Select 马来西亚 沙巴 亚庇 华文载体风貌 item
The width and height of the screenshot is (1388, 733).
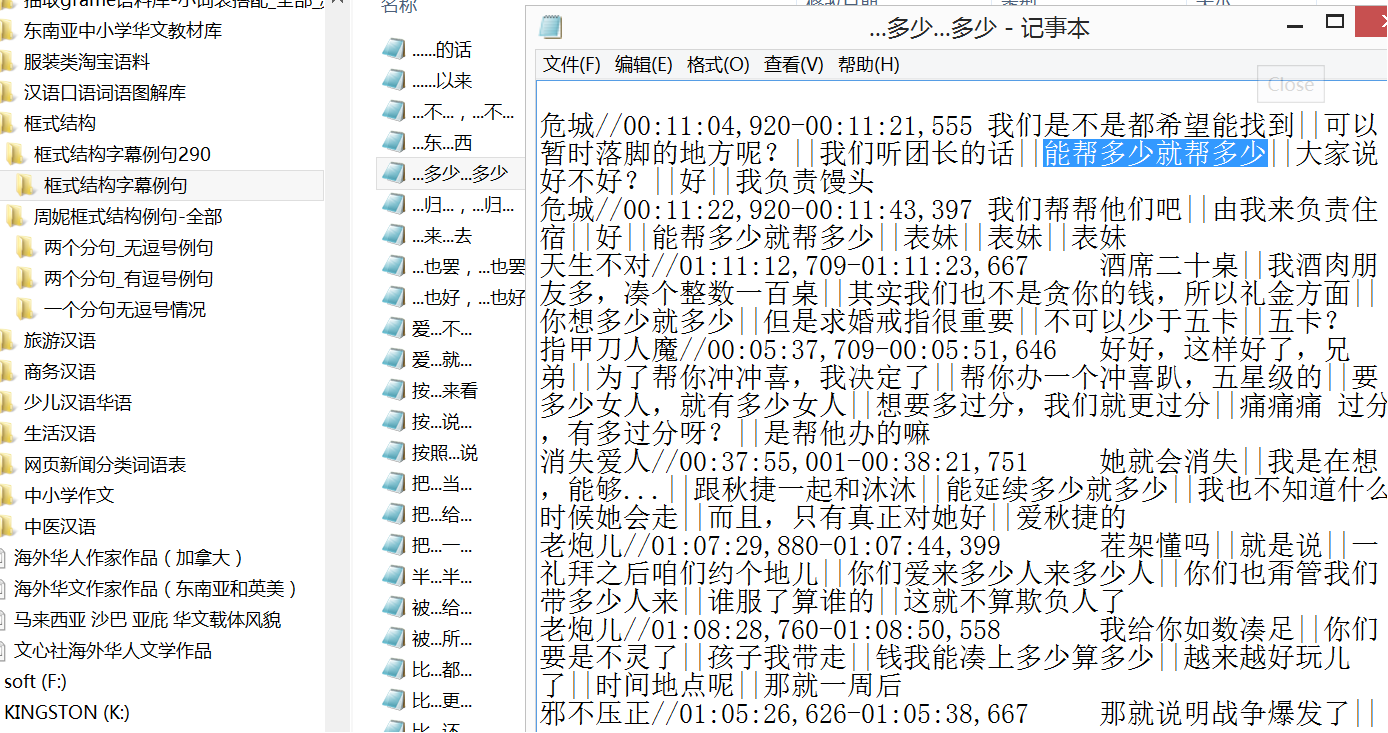(x=148, y=620)
